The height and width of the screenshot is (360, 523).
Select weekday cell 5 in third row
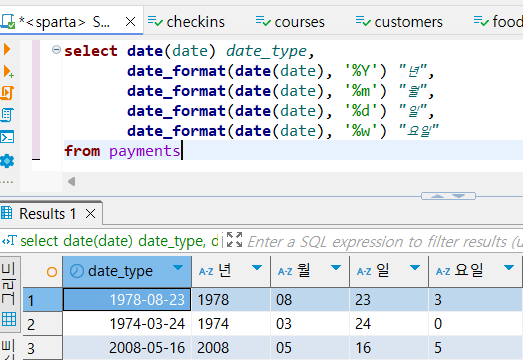point(476,348)
